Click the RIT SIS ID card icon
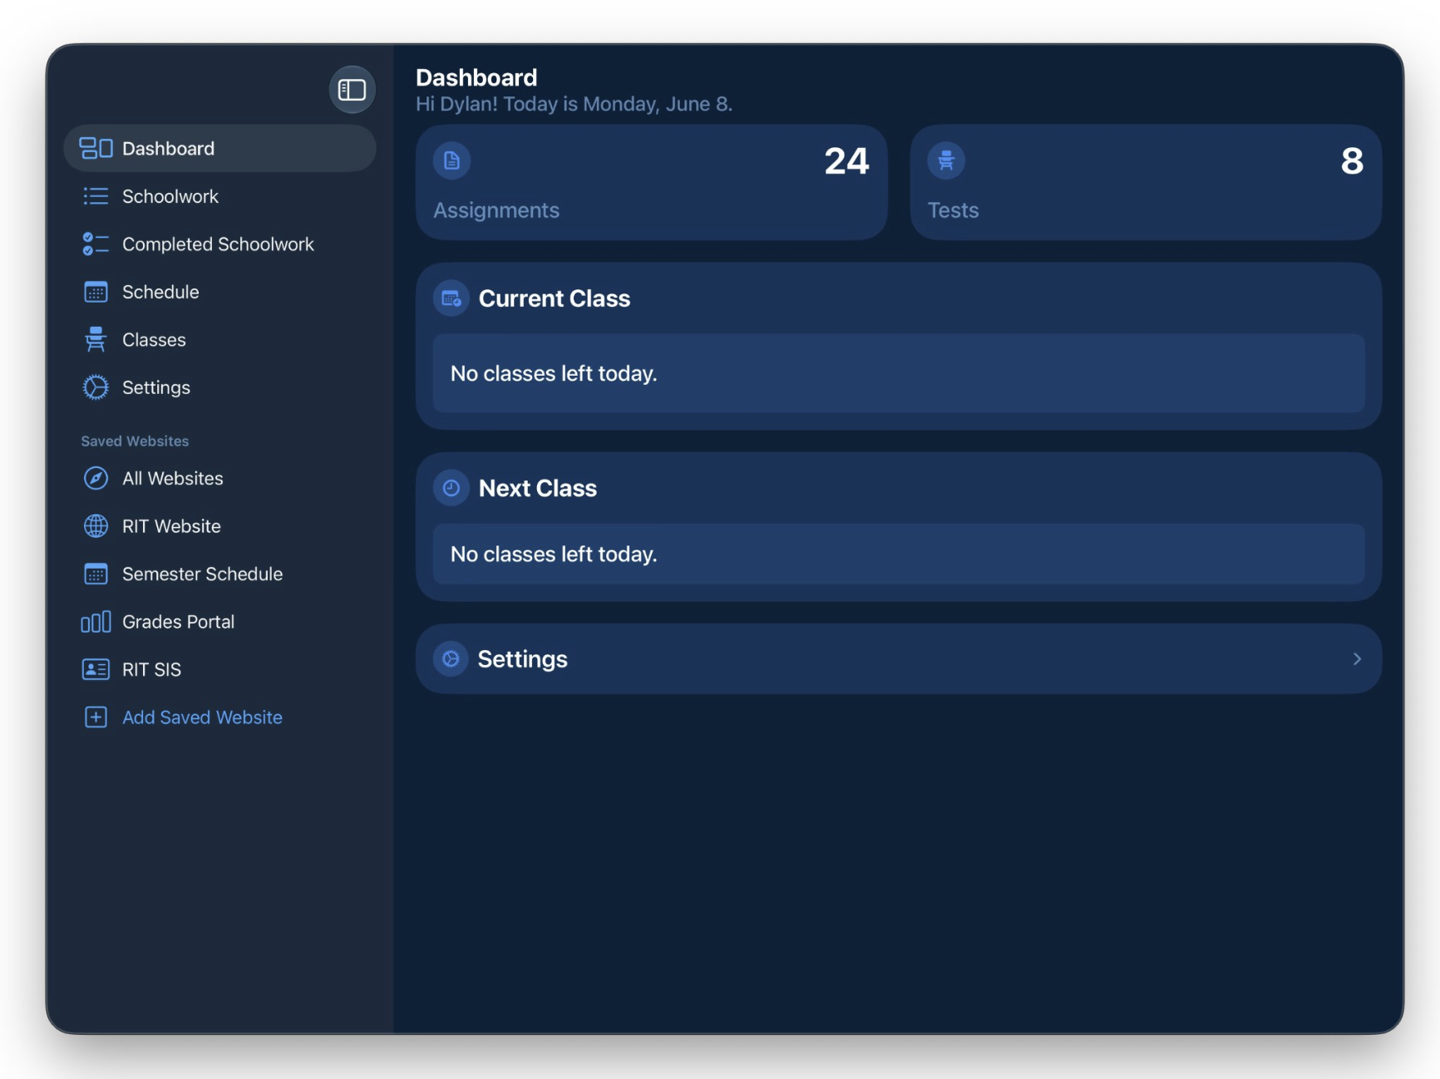Viewport: 1440px width, 1079px height. 96,669
